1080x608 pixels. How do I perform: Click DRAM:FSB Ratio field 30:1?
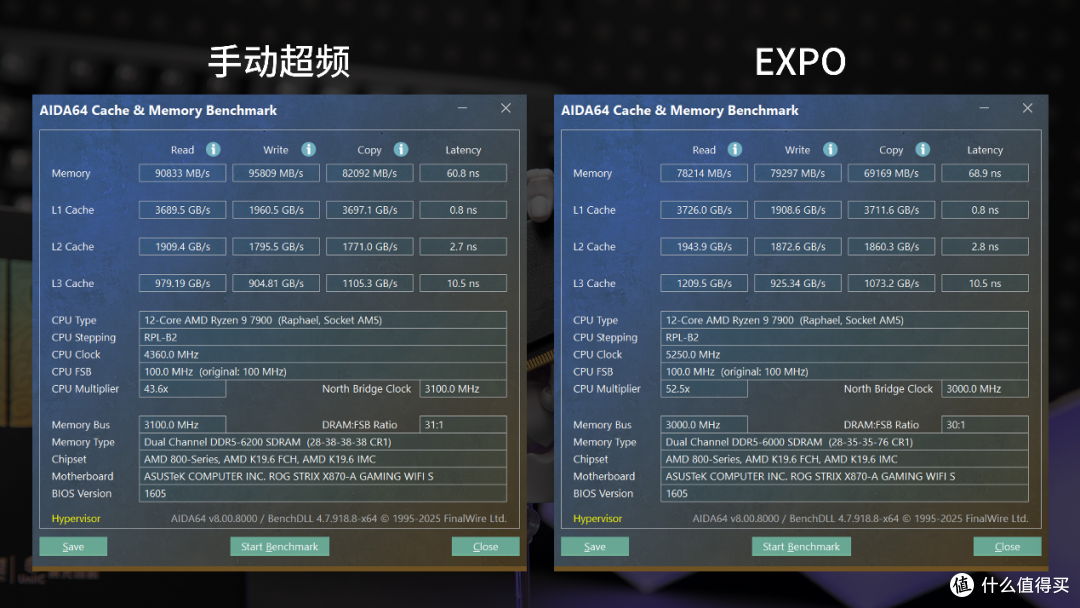click(985, 424)
